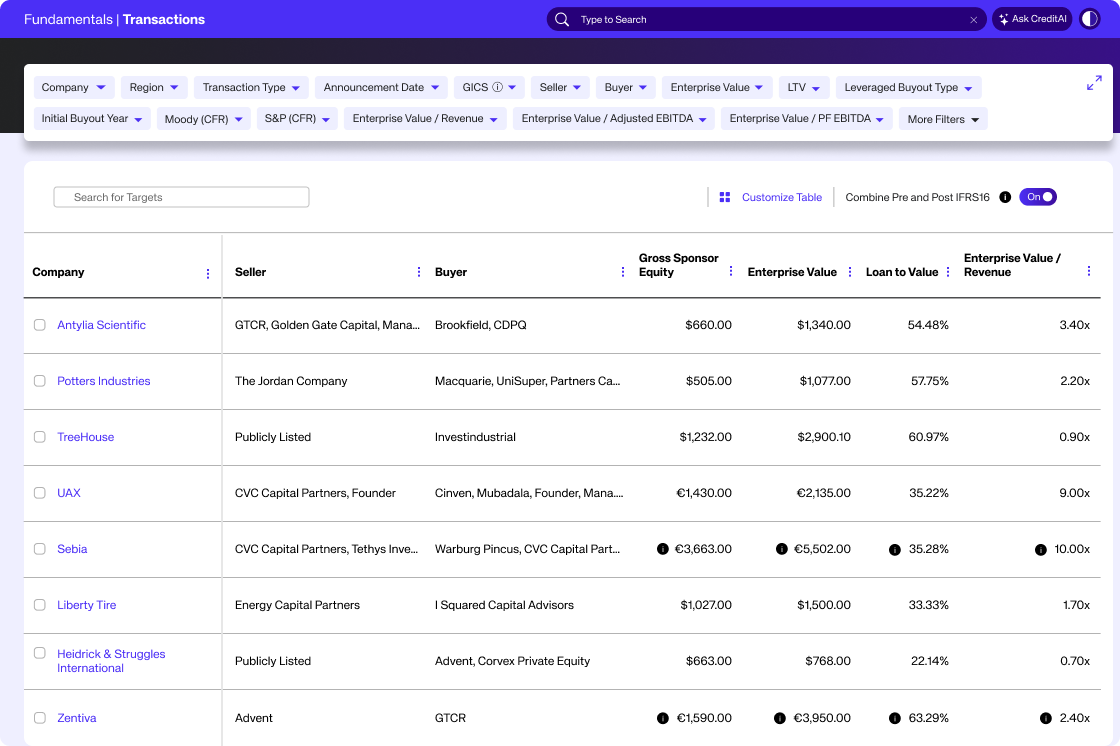Click the Customize Table link
1120x746 pixels.
coord(781,197)
